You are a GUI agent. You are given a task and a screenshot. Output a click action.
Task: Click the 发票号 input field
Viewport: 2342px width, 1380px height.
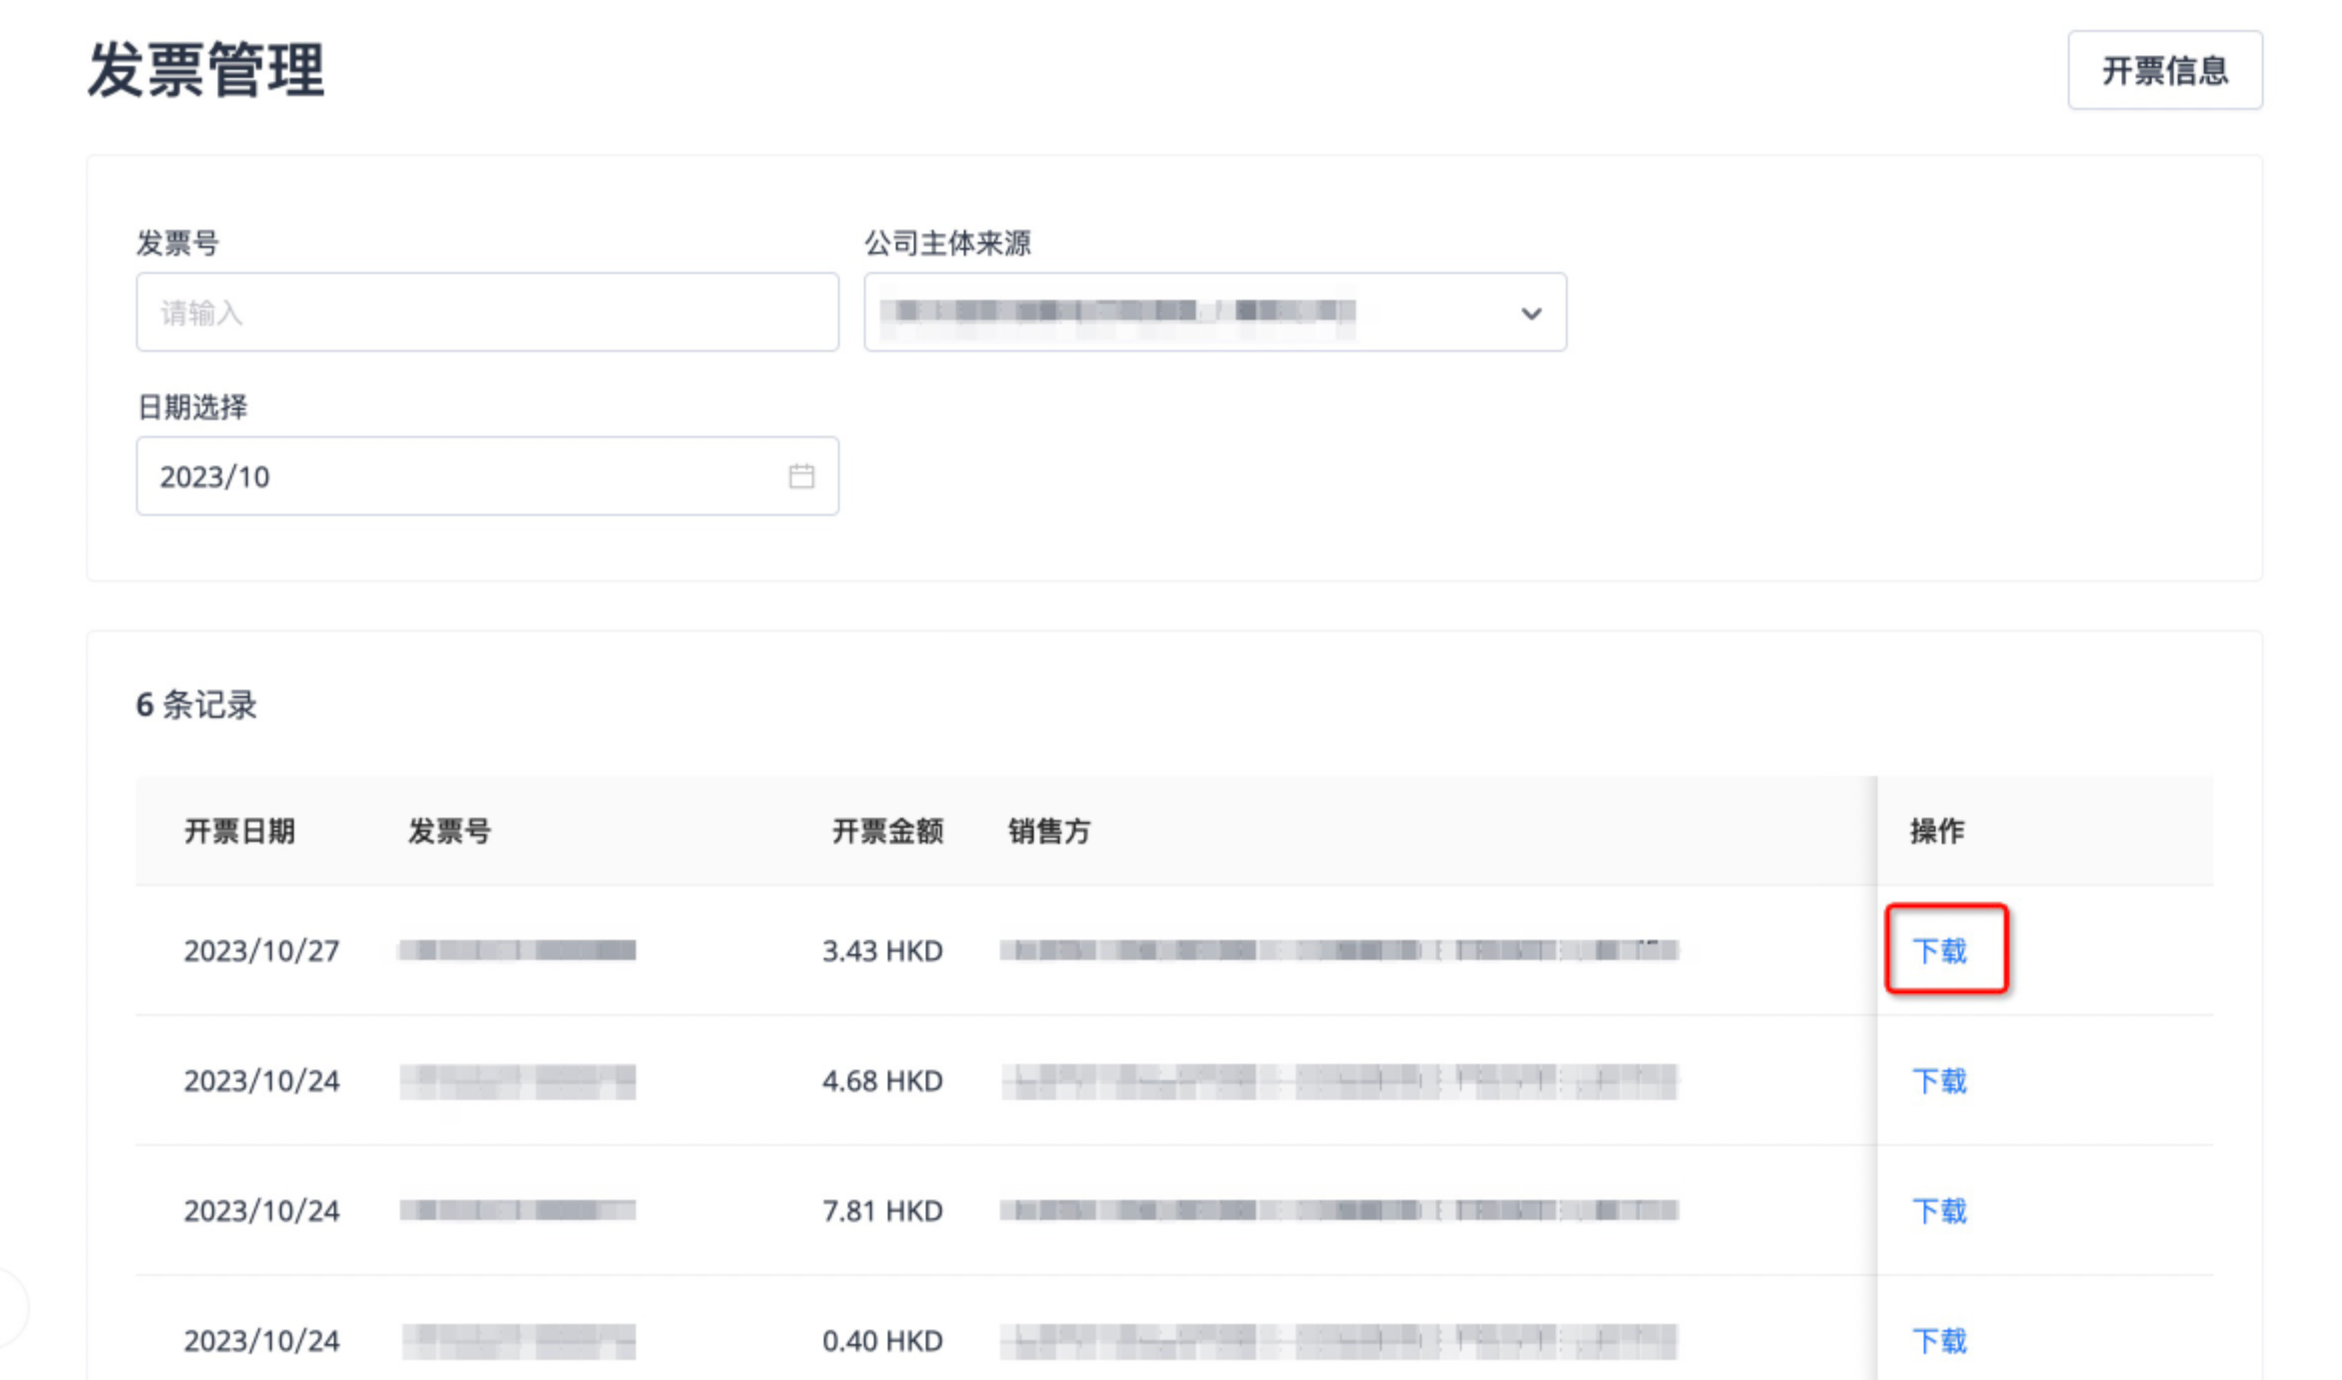click(487, 312)
